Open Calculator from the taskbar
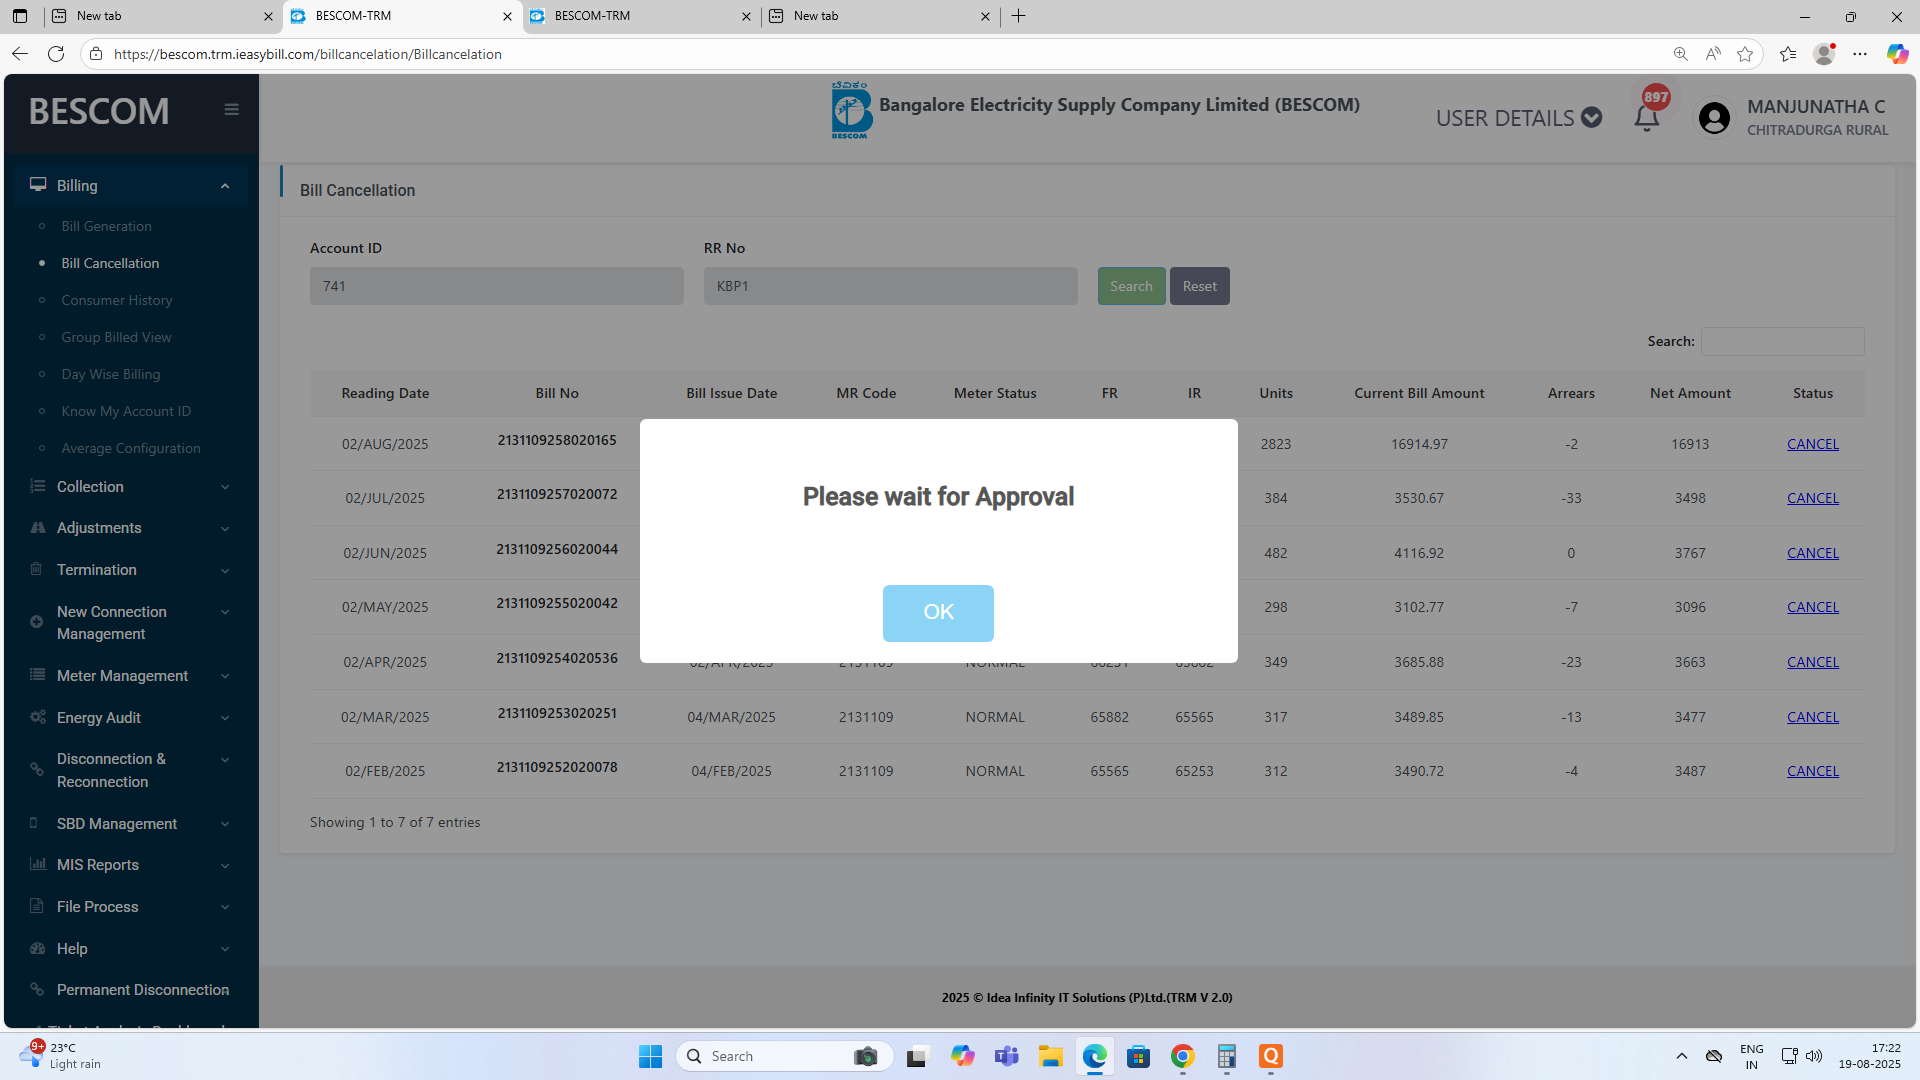Screen dimensions: 1920x1080 1226,1056
